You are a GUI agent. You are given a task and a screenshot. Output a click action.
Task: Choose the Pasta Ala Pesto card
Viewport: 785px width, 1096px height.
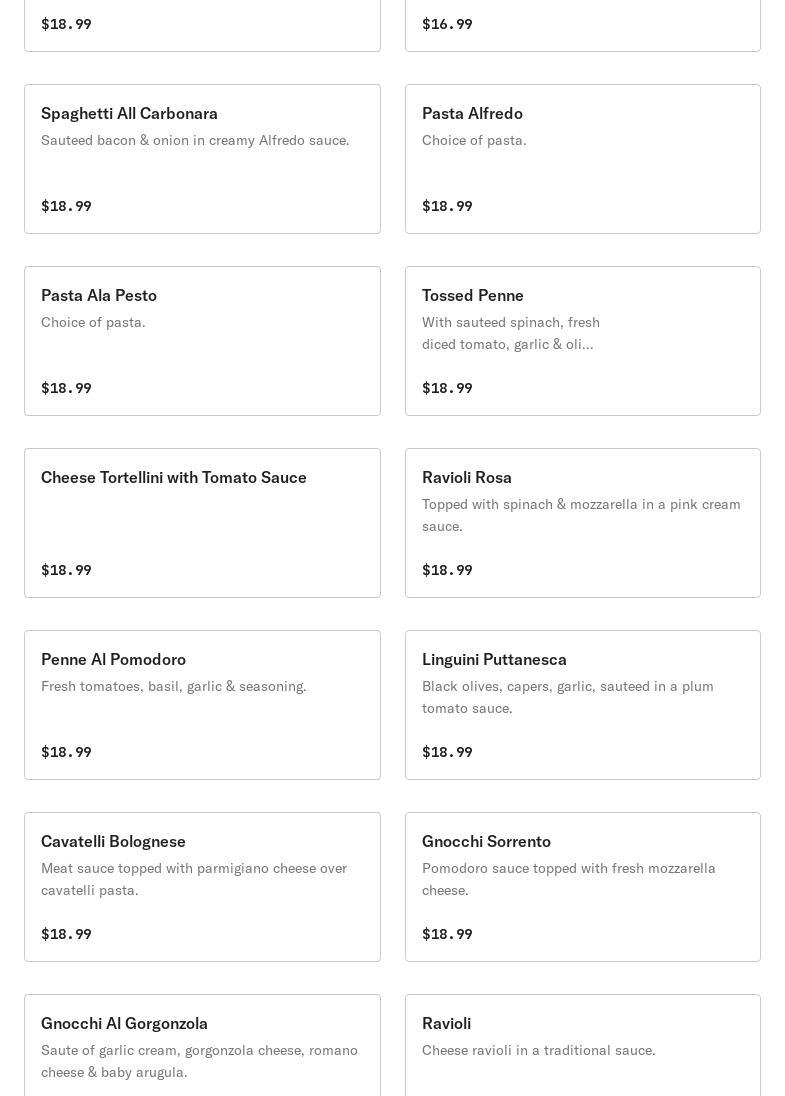tap(202, 340)
